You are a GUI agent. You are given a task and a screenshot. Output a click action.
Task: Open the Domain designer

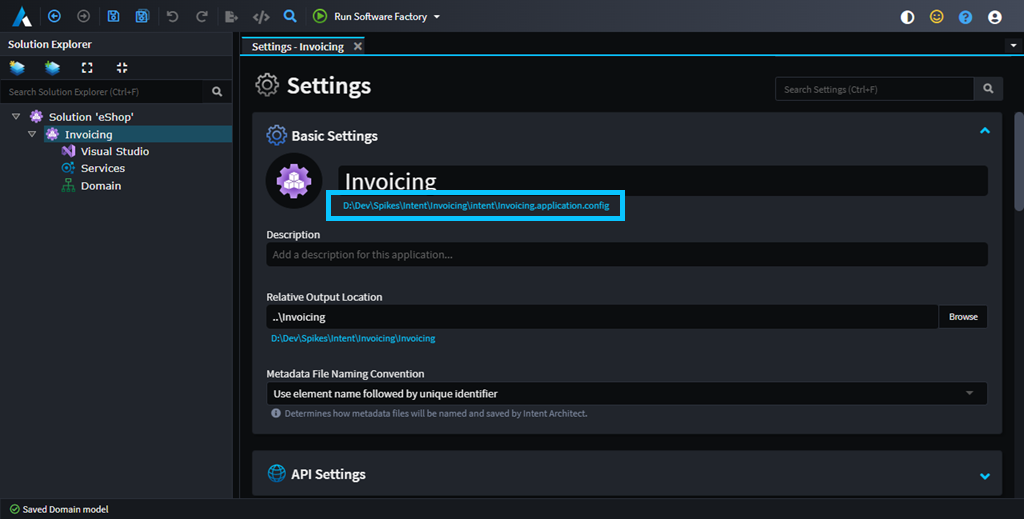pos(101,186)
